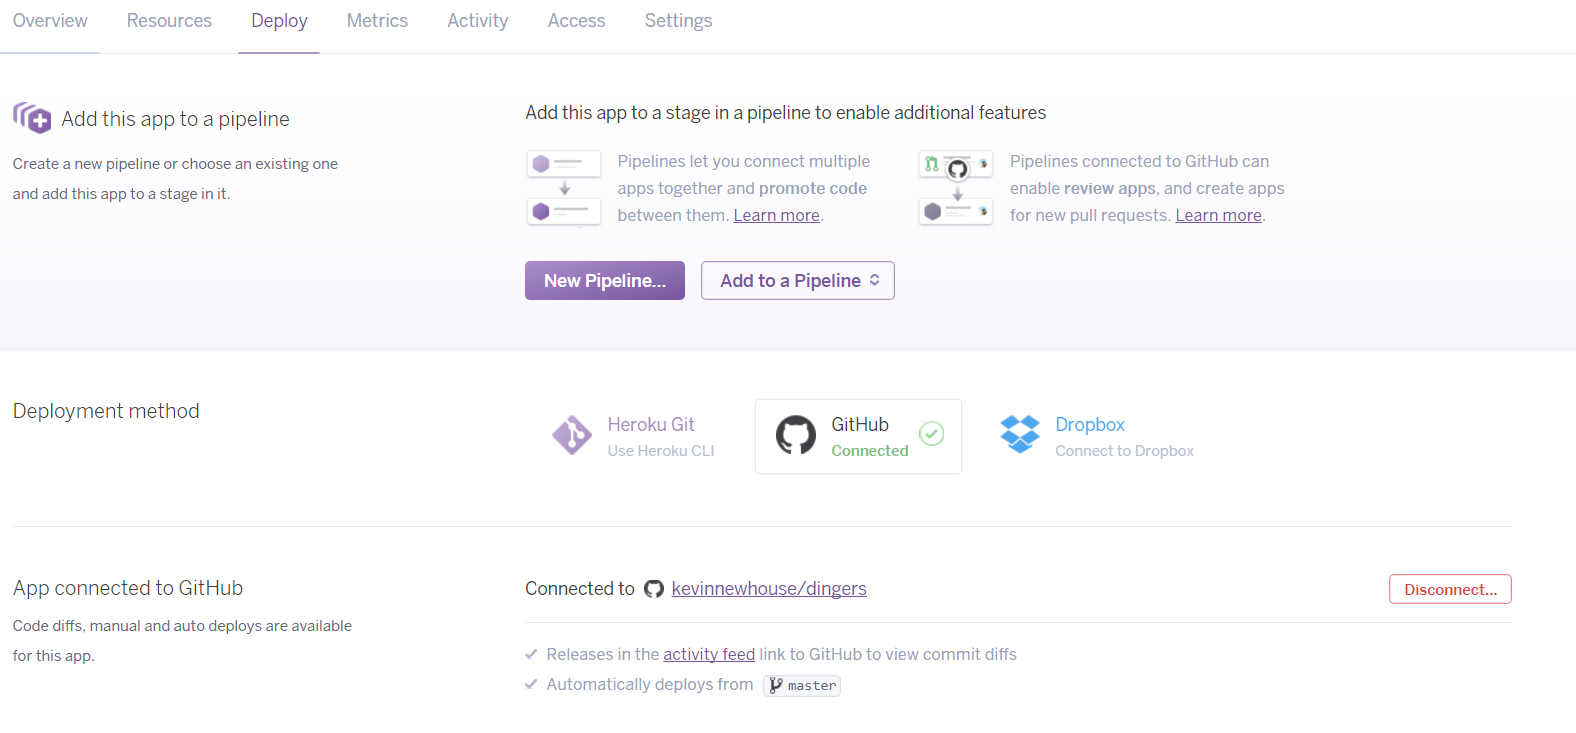The image size is (1576, 733).
Task: Open the New Pipeline dialog dropdown button
Action: tap(604, 280)
